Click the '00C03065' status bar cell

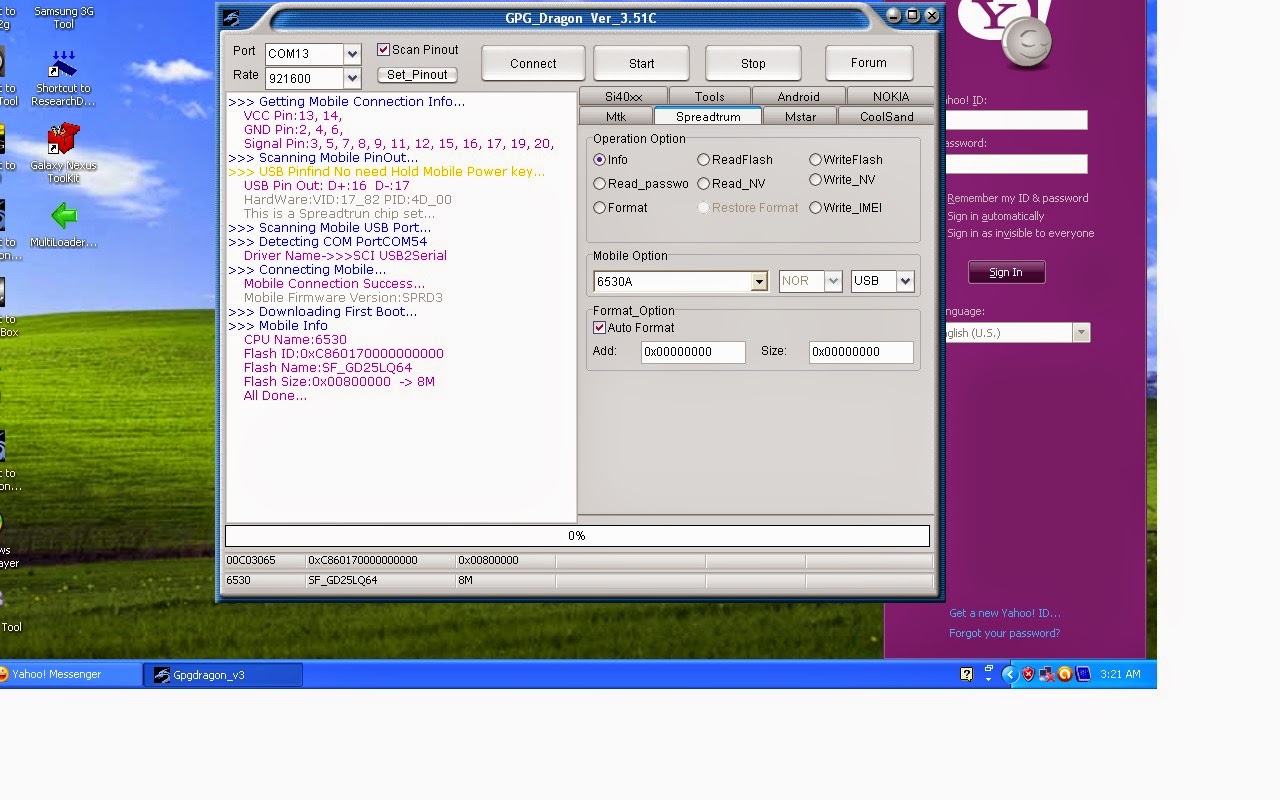click(264, 561)
